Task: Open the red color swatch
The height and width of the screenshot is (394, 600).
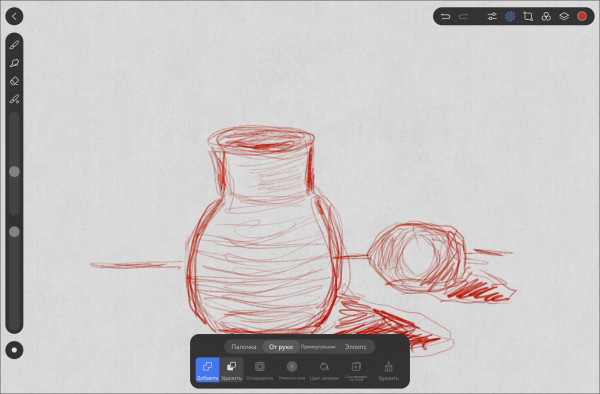Action: pos(582,16)
